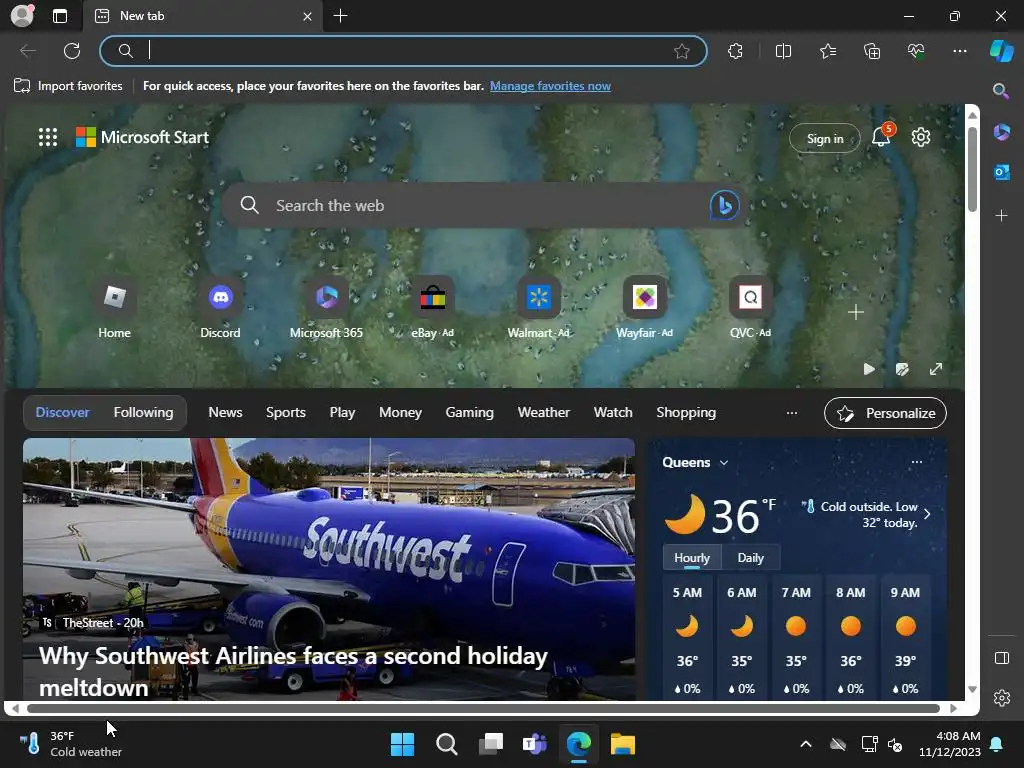Open the Watch tab

613,413
